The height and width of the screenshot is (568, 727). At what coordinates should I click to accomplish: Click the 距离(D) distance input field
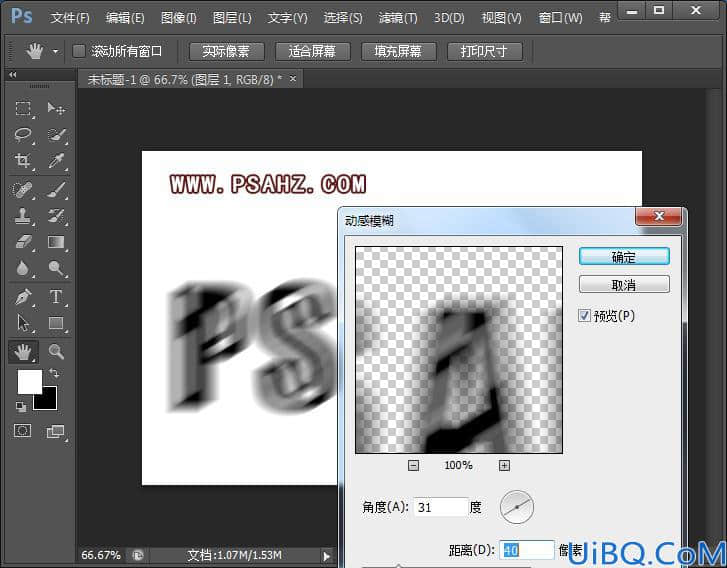526,550
